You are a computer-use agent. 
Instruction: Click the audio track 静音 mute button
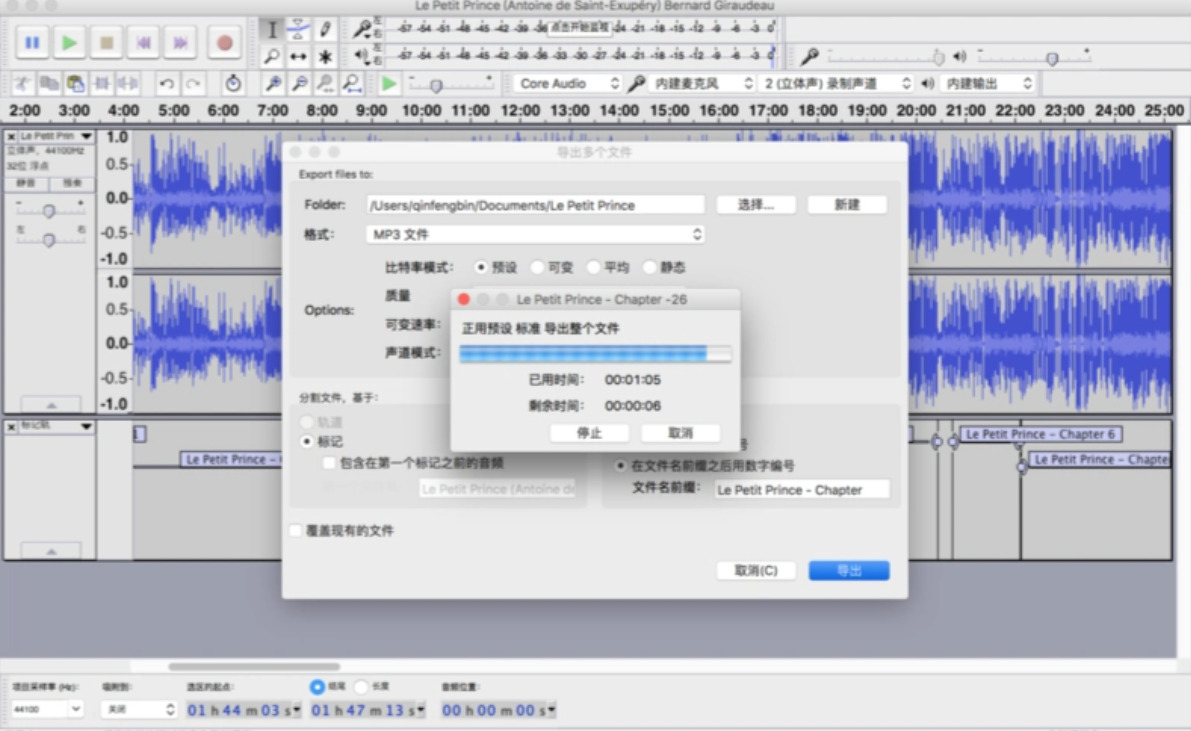coord(27,183)
